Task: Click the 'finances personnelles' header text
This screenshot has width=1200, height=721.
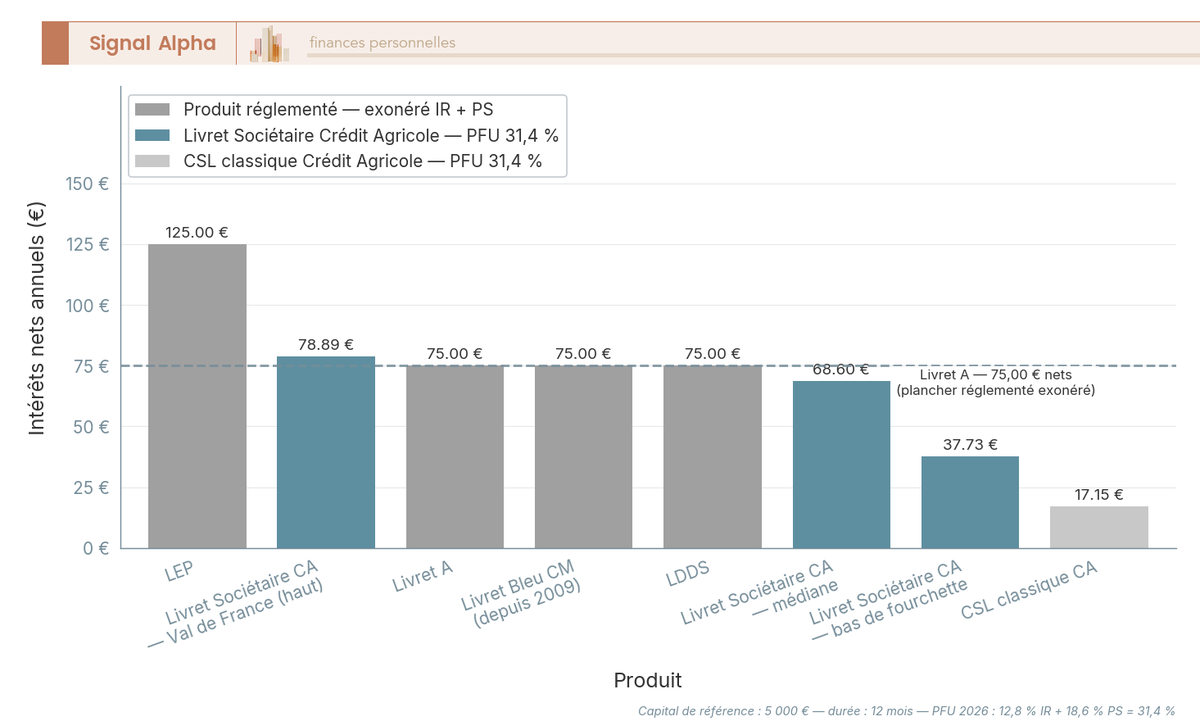Action: click(382, 43)
